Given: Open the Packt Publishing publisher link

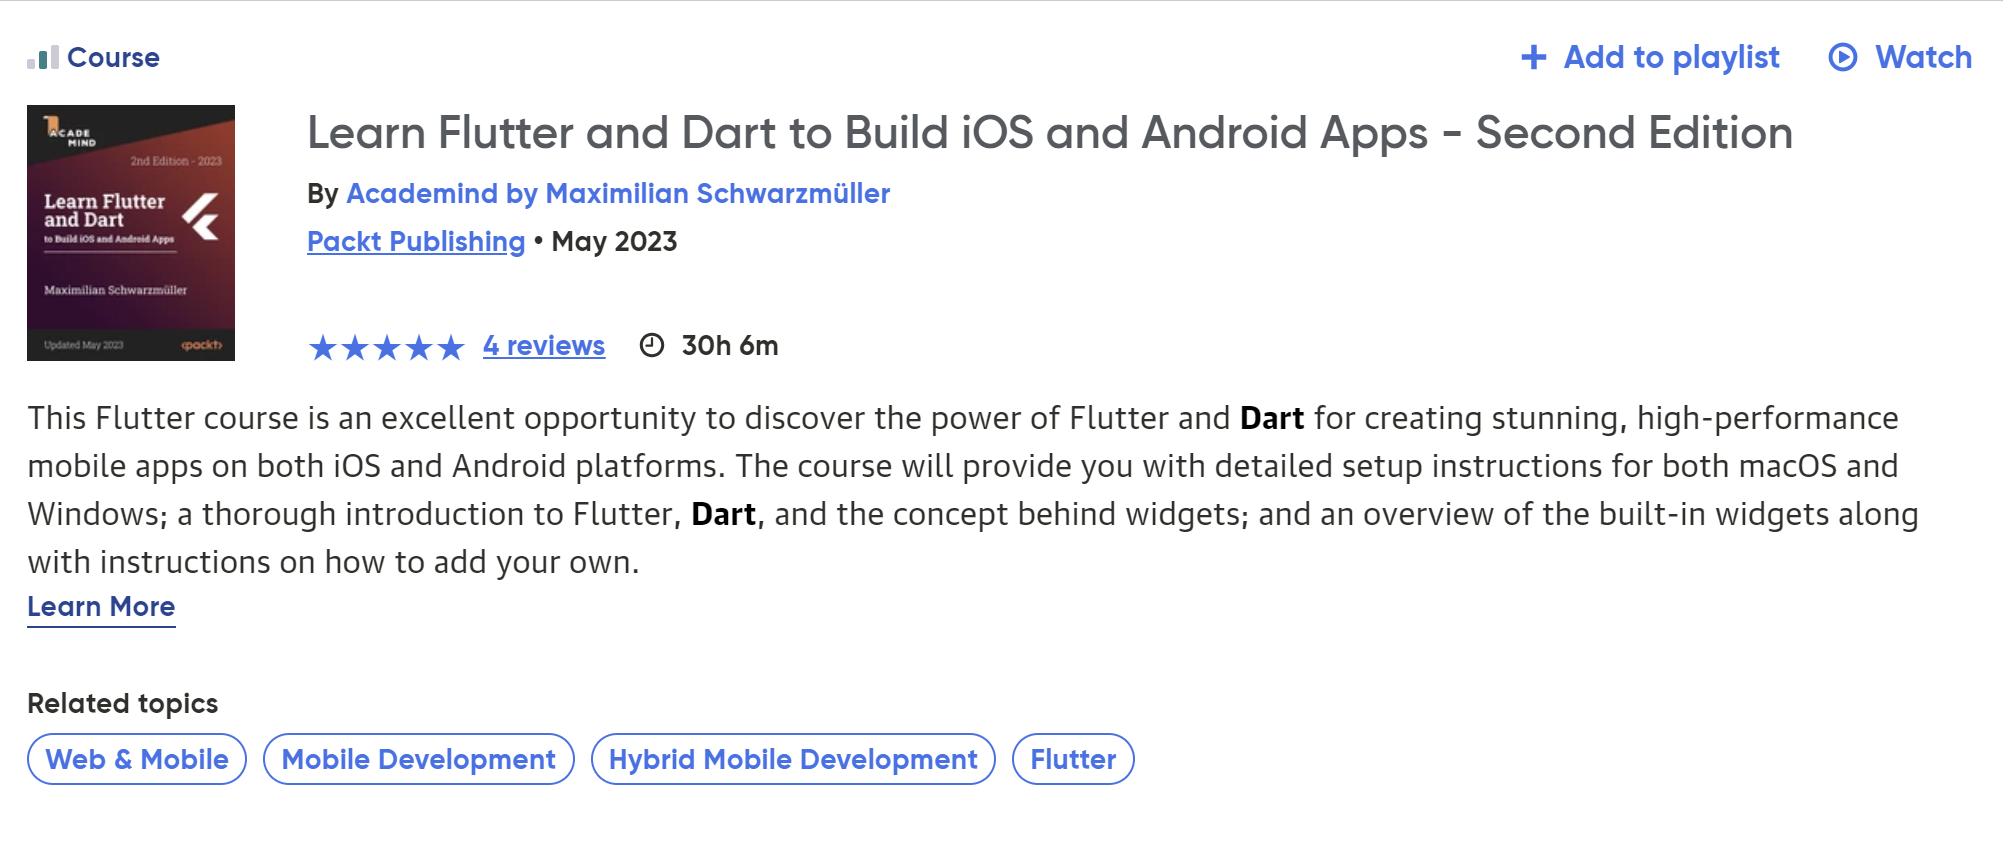Looking at the screenshot, I should [x=416, y=242].
